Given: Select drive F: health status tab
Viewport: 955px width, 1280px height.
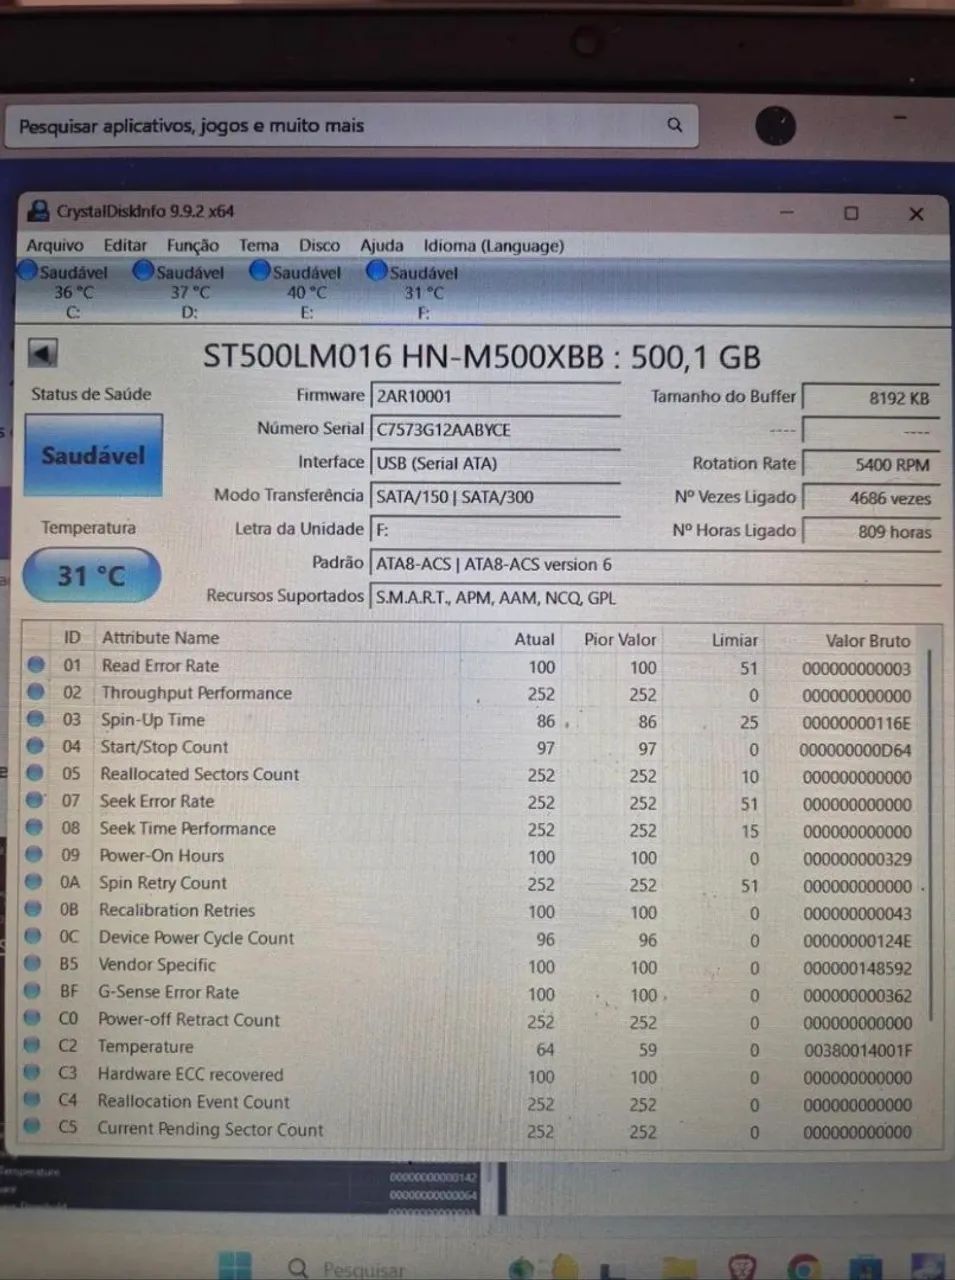Looking at the screenshot, I should pyautogui.click(x=415, y=291).
